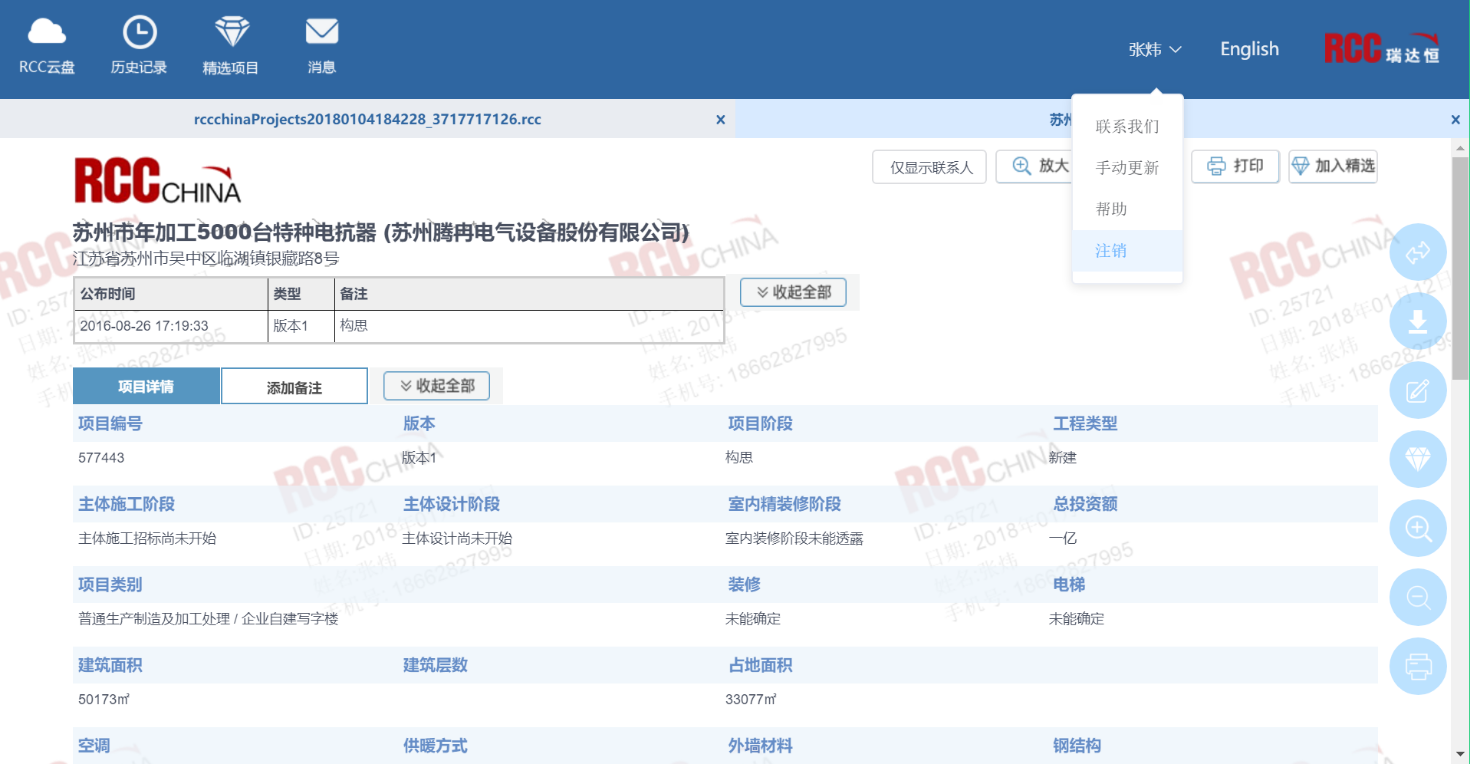
Task: Collapse all with 收起全部 beside table
Action: (793, 292)
